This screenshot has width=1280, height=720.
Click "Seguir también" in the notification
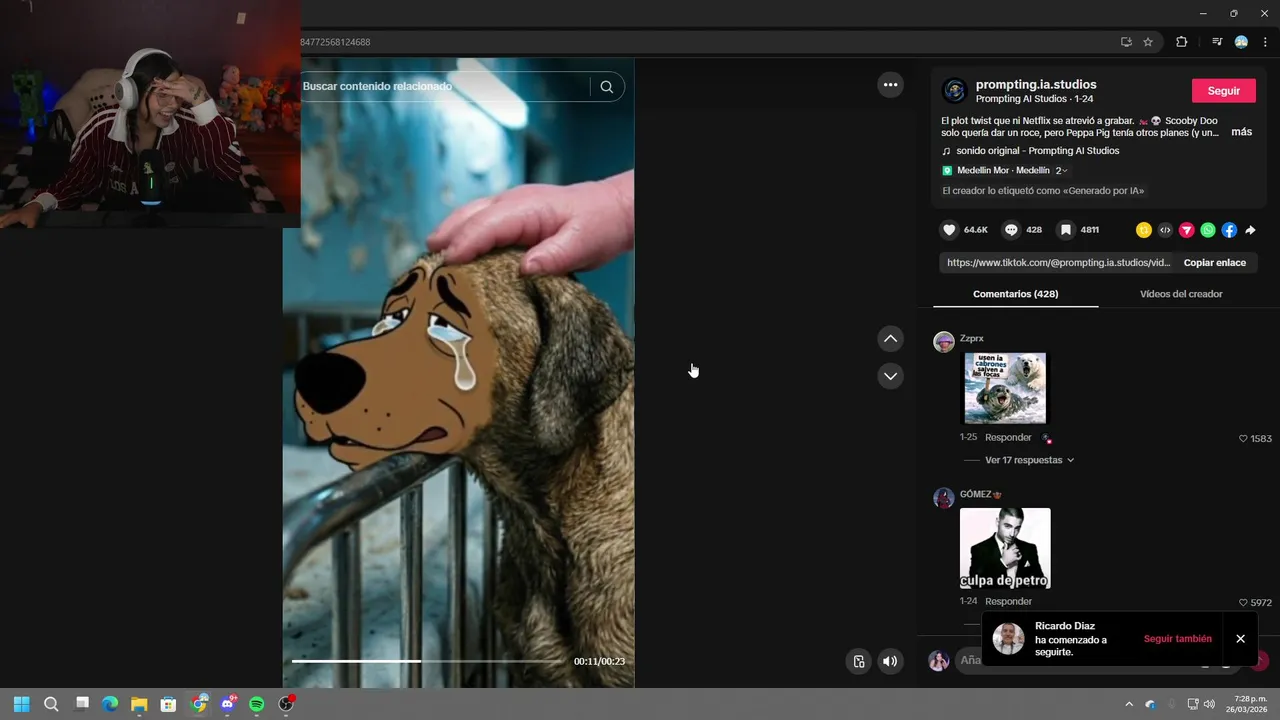coord(1177,639)
